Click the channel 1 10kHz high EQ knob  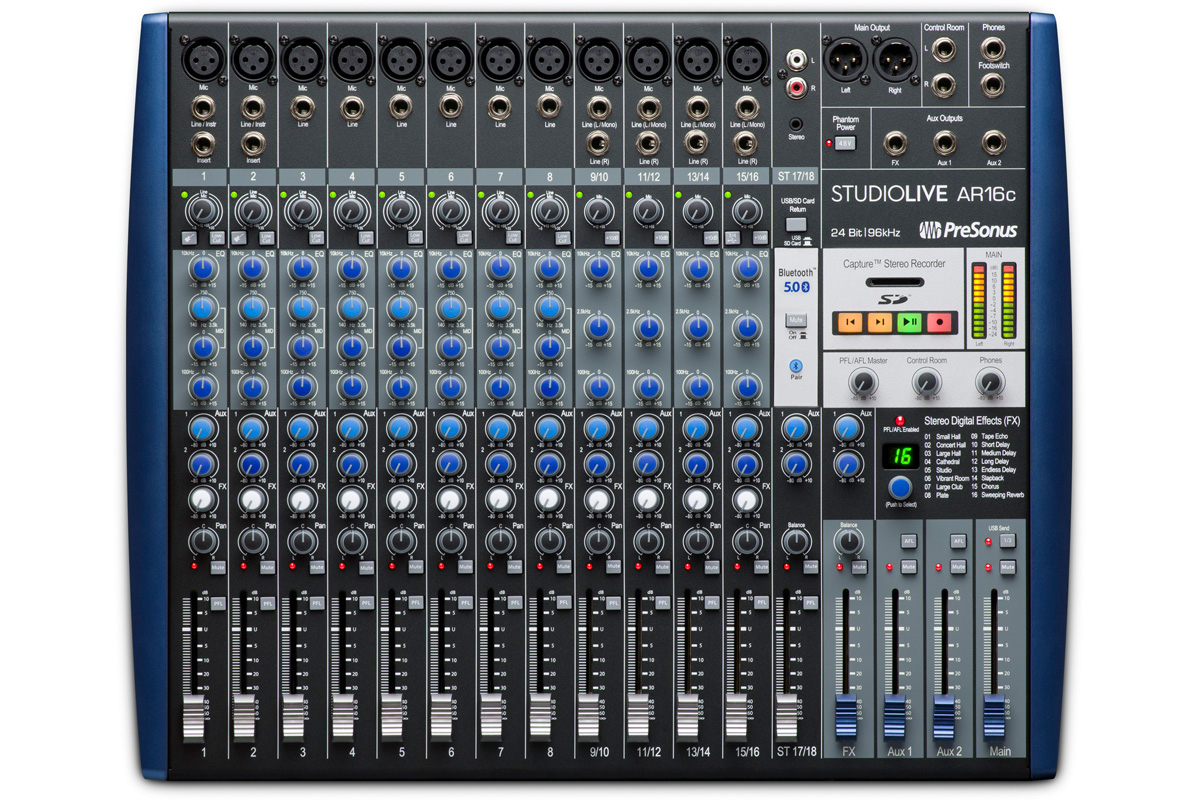click(204, 270)
